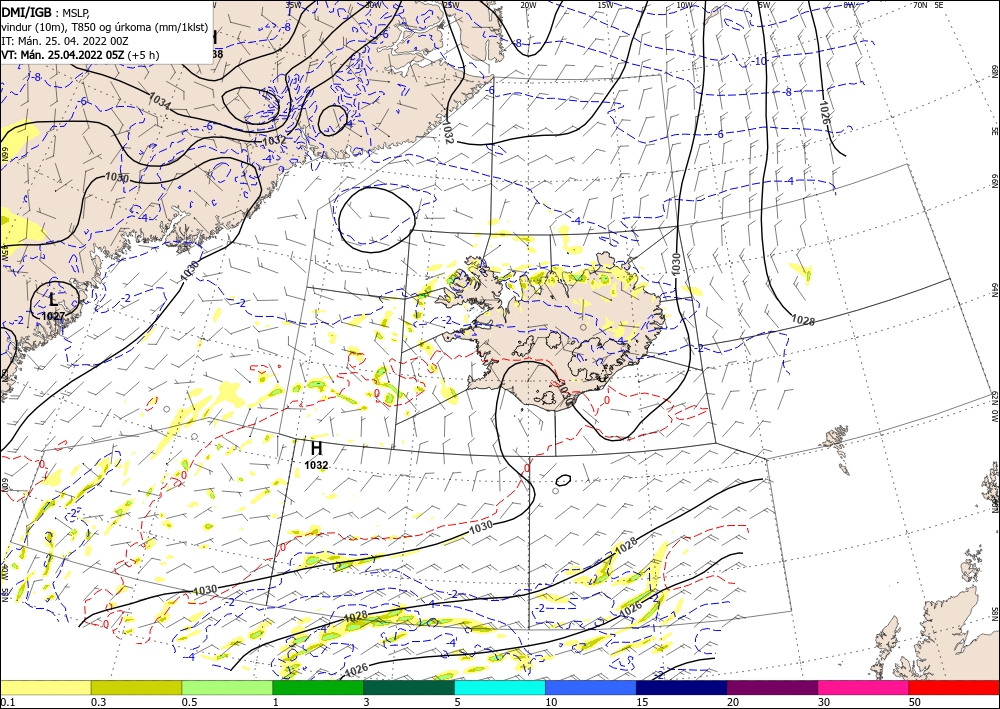Click the '50' legend tick value
This screenshot has height=709, width=1000.
(915, 702)
